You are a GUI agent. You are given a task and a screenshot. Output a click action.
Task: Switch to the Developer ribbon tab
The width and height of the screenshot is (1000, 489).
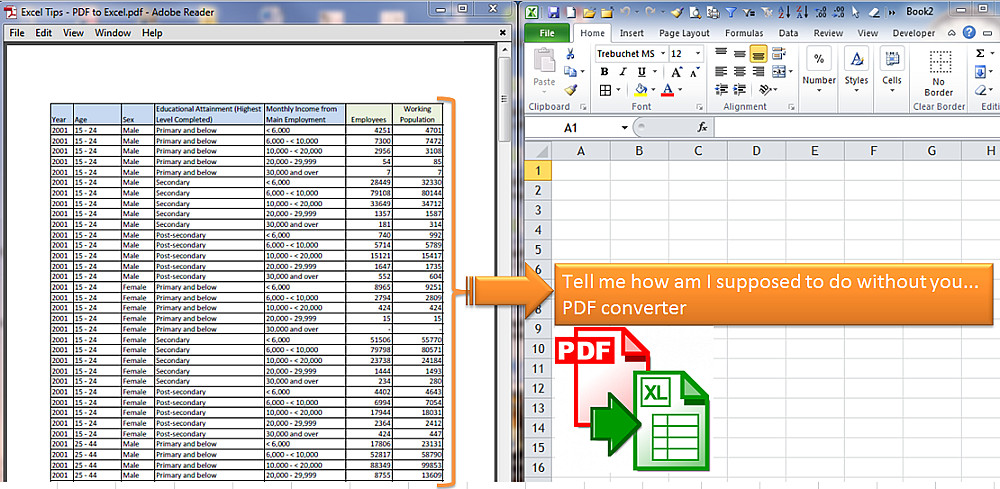tap(913, 33)
